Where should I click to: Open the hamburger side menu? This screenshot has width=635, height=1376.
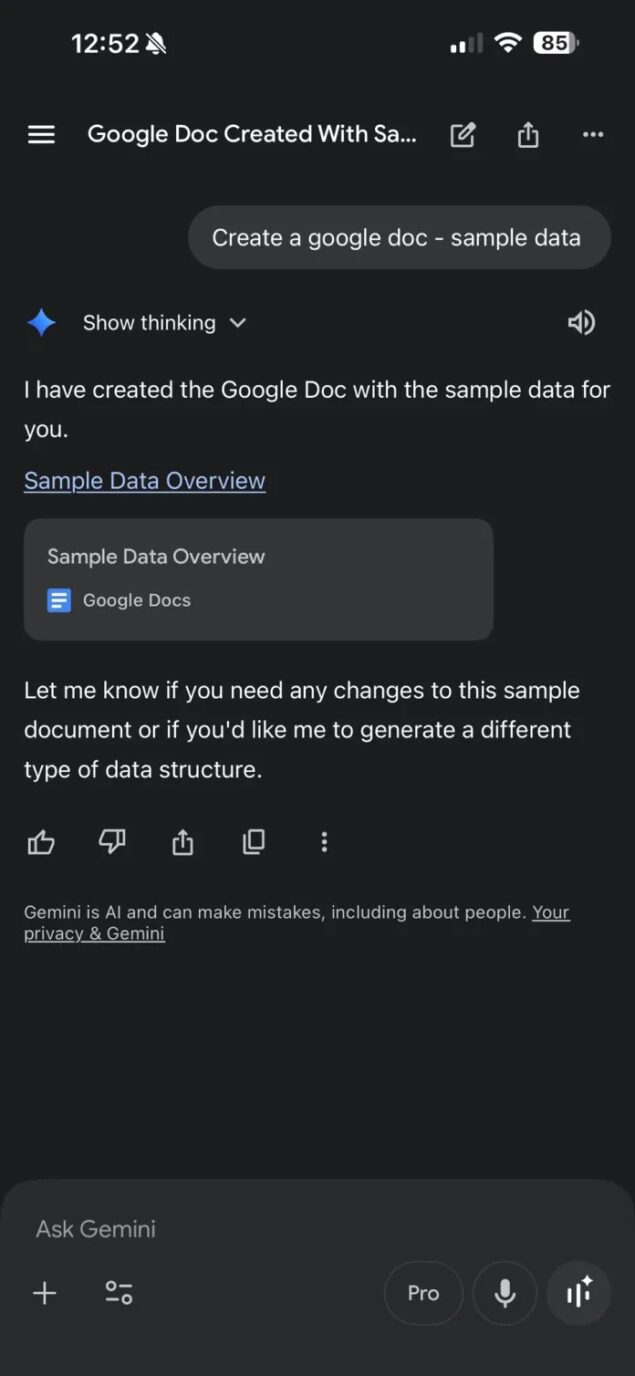pos(41,134)
